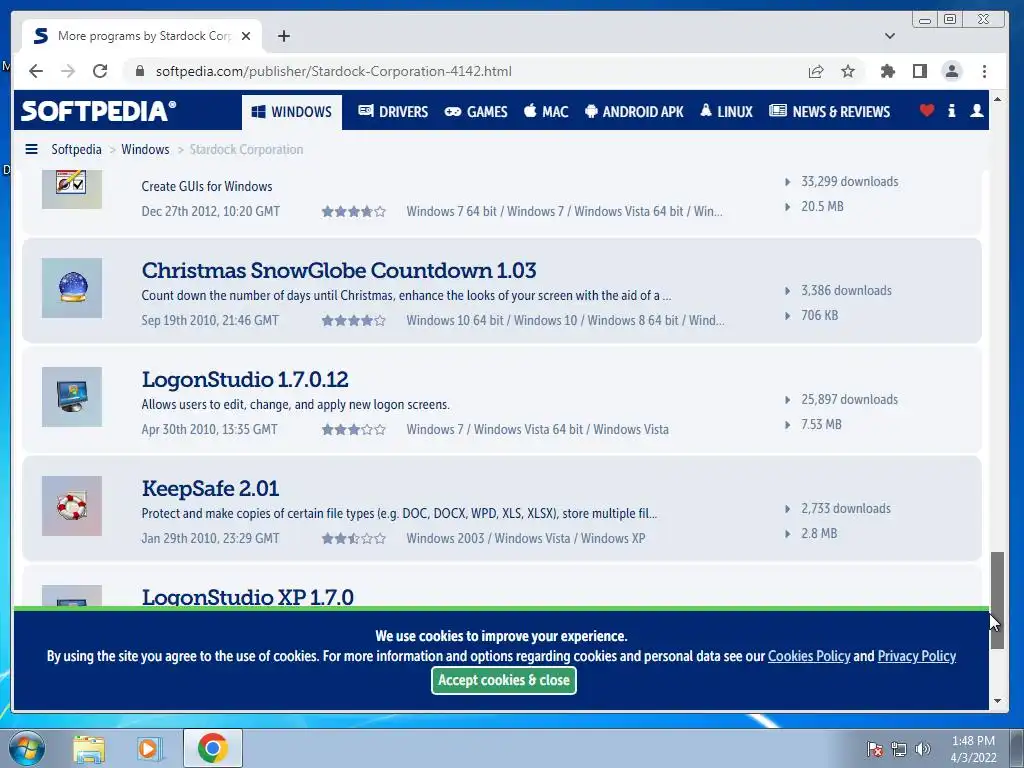The image size is (1024, 768).
Task: Accept cookies & close the banner
Action: pyautogui.click(x=504, y=680)
